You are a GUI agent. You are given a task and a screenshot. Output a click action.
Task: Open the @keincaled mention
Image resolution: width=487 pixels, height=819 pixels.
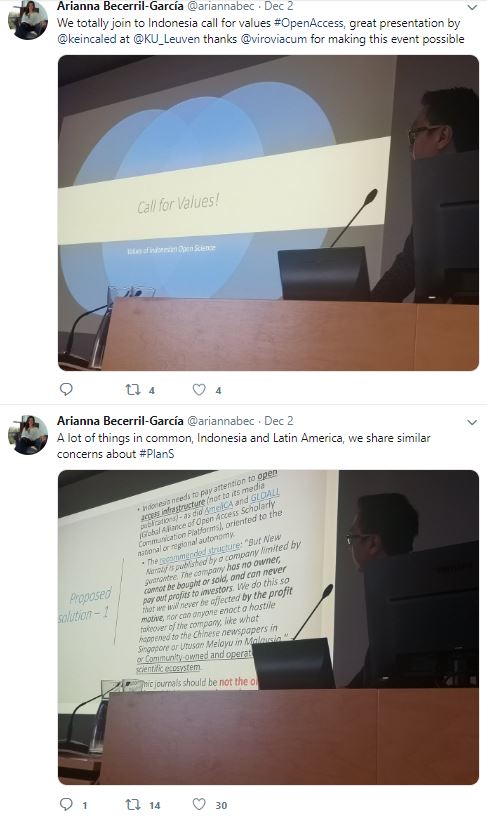[87, 39]
